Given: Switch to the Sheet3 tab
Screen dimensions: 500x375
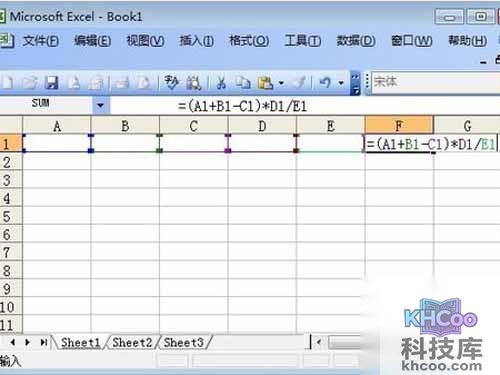Looking at the screenshot, I should tap(184, 343).
